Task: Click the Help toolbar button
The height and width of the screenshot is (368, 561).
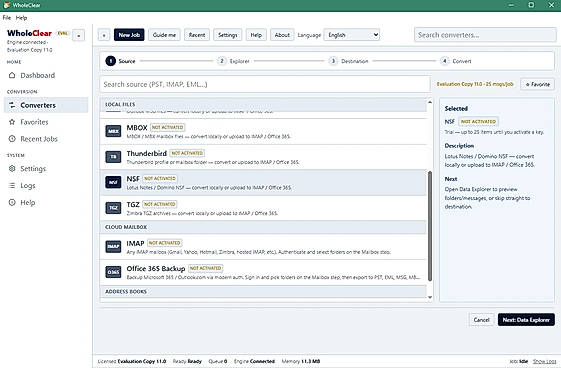Action: (x=256, y=35)
